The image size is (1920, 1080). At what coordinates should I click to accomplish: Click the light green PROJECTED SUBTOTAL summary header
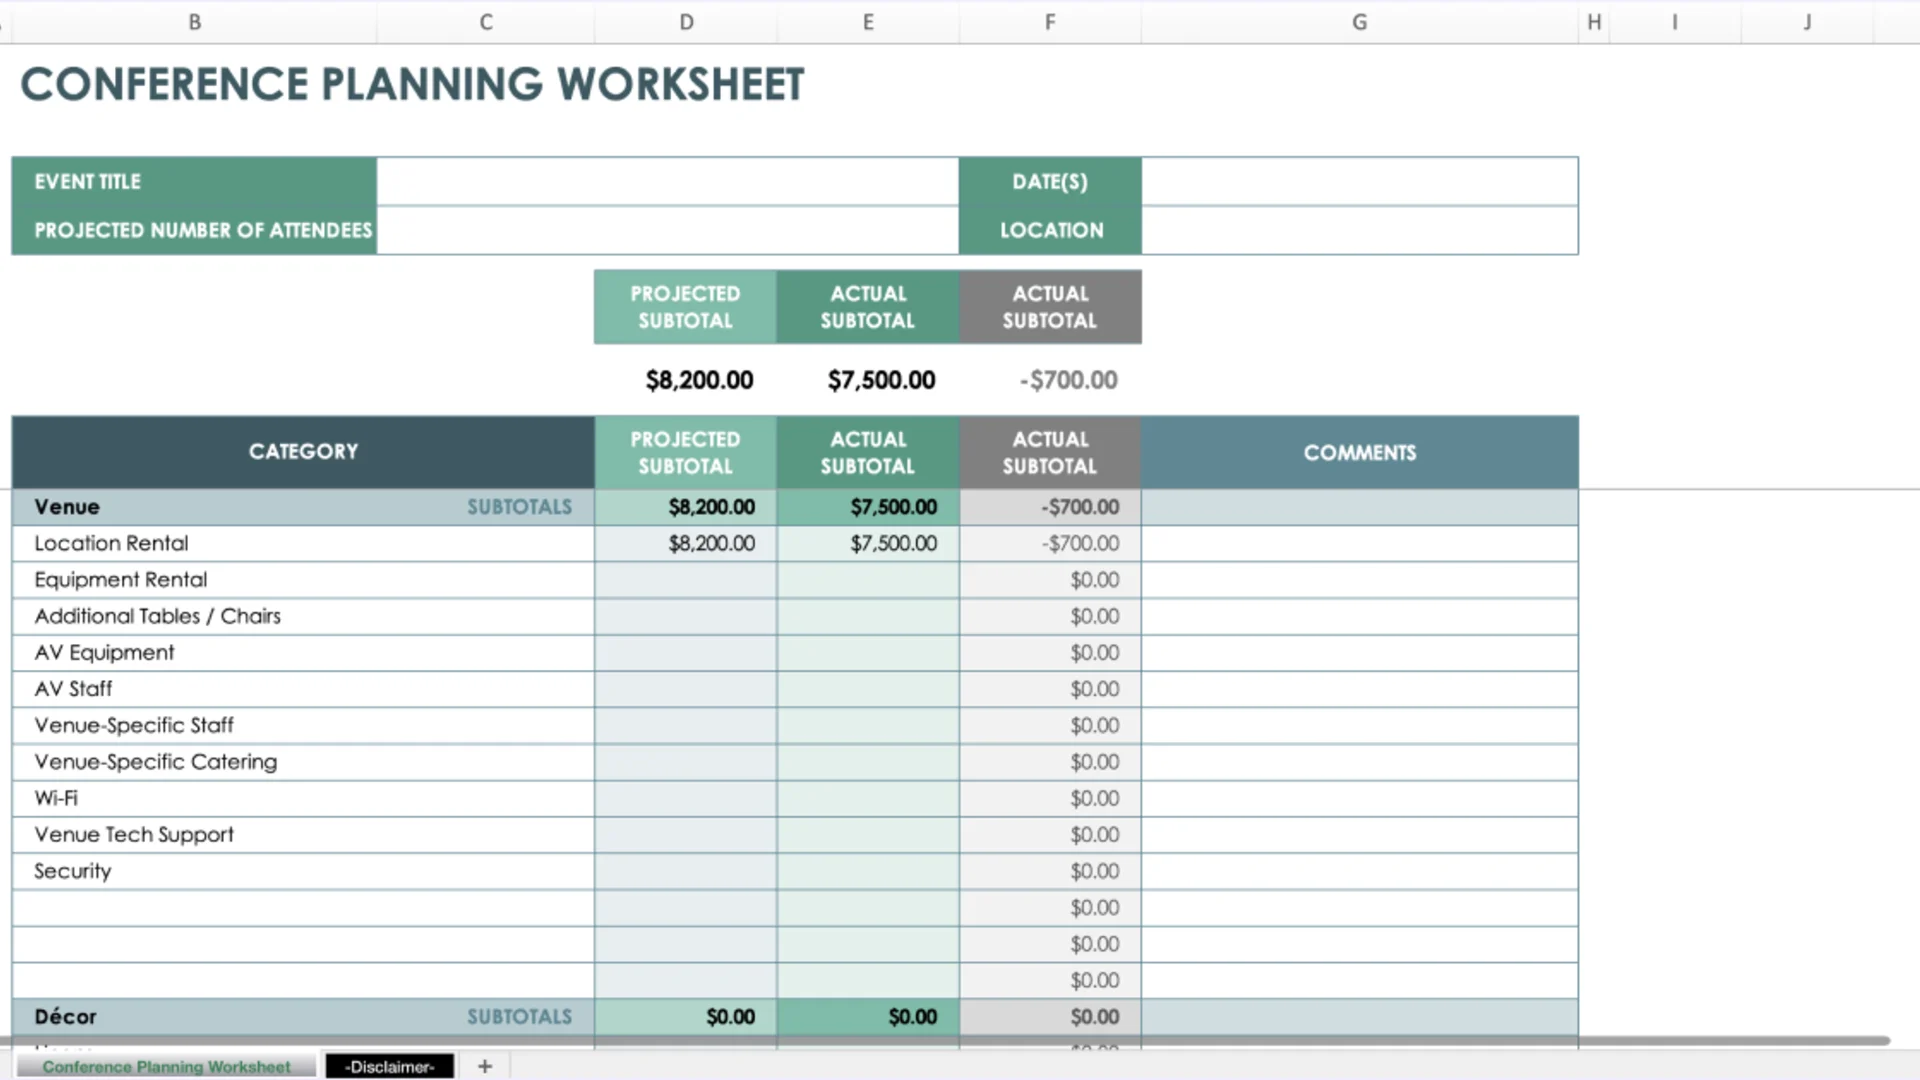coord(686,307)
